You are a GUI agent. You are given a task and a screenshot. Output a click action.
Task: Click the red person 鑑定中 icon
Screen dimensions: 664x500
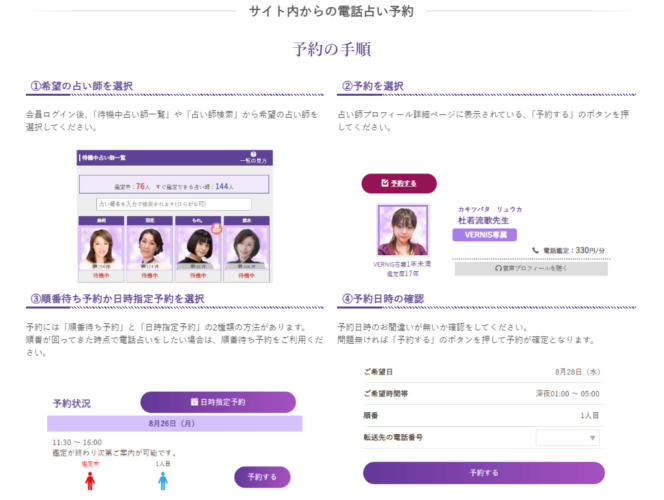tap(90, 480)
